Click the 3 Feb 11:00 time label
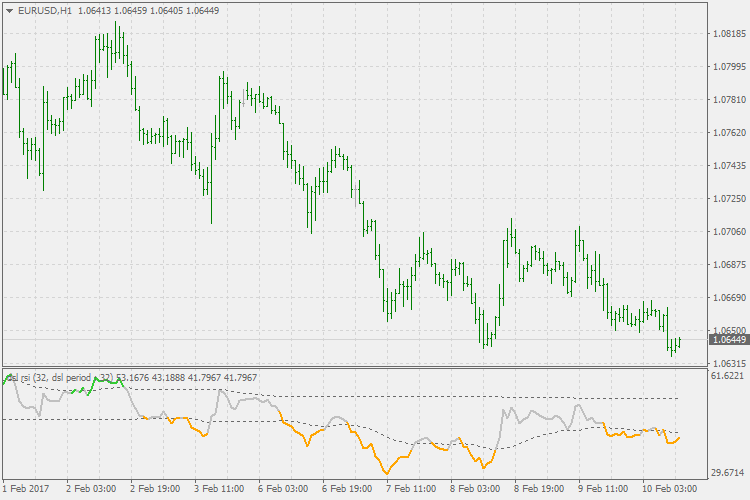Image resolution: width=750 pixels, height=500 pixels. click(219, 489)
